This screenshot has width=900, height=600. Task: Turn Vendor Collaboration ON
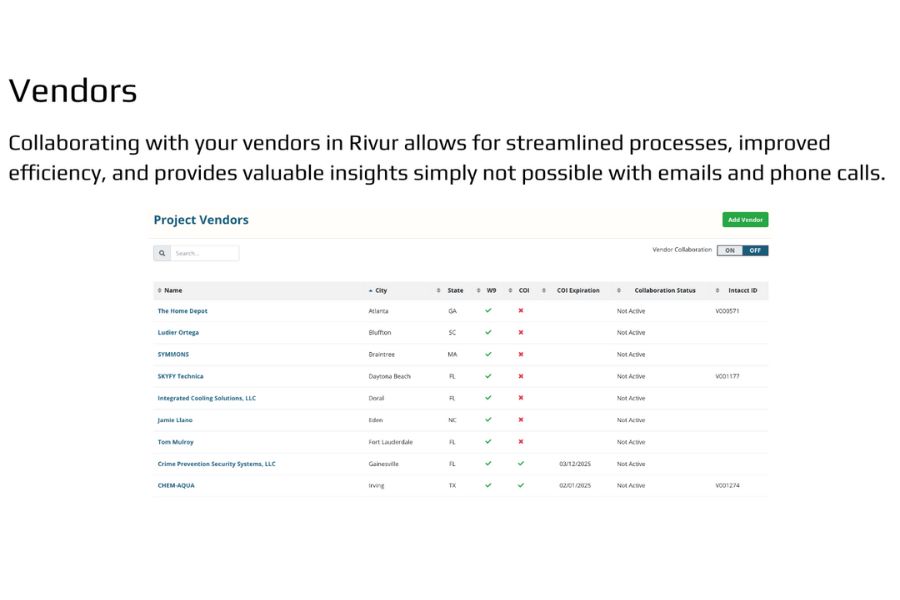click(x=730, y=250)
